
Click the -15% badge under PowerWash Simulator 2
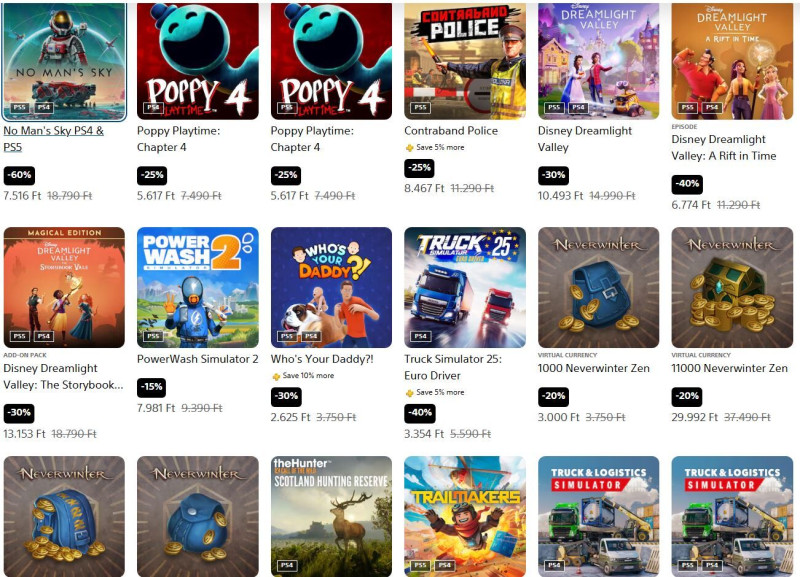[x=152, y=387]
